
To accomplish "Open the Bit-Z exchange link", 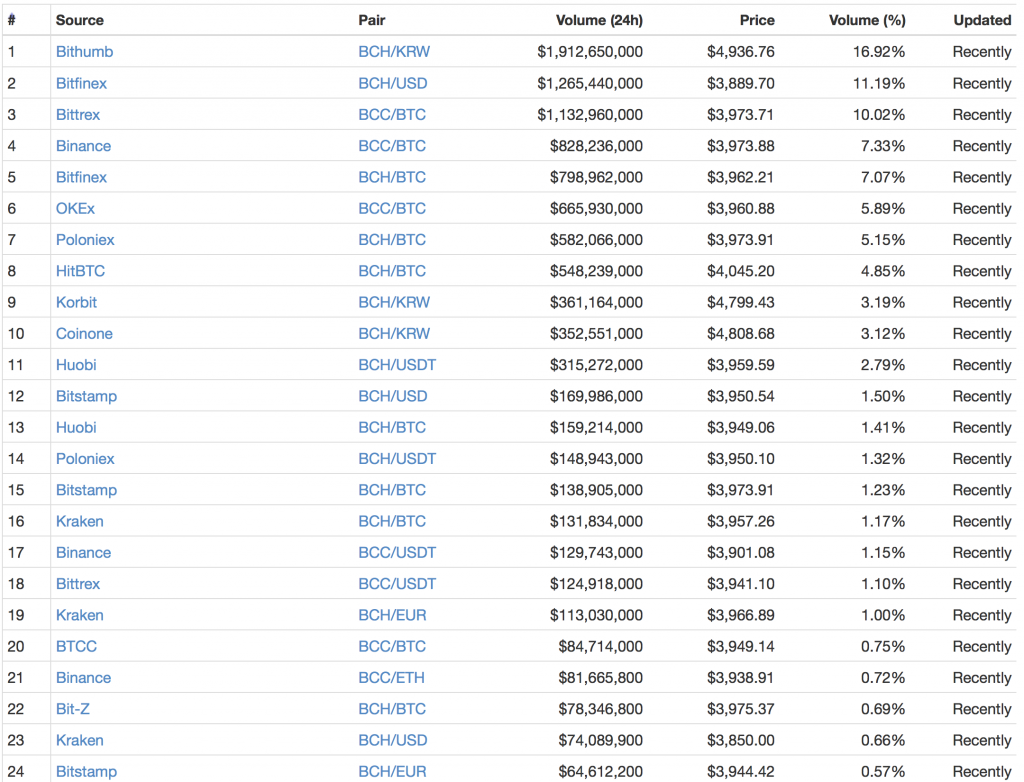I will (72, 709).
